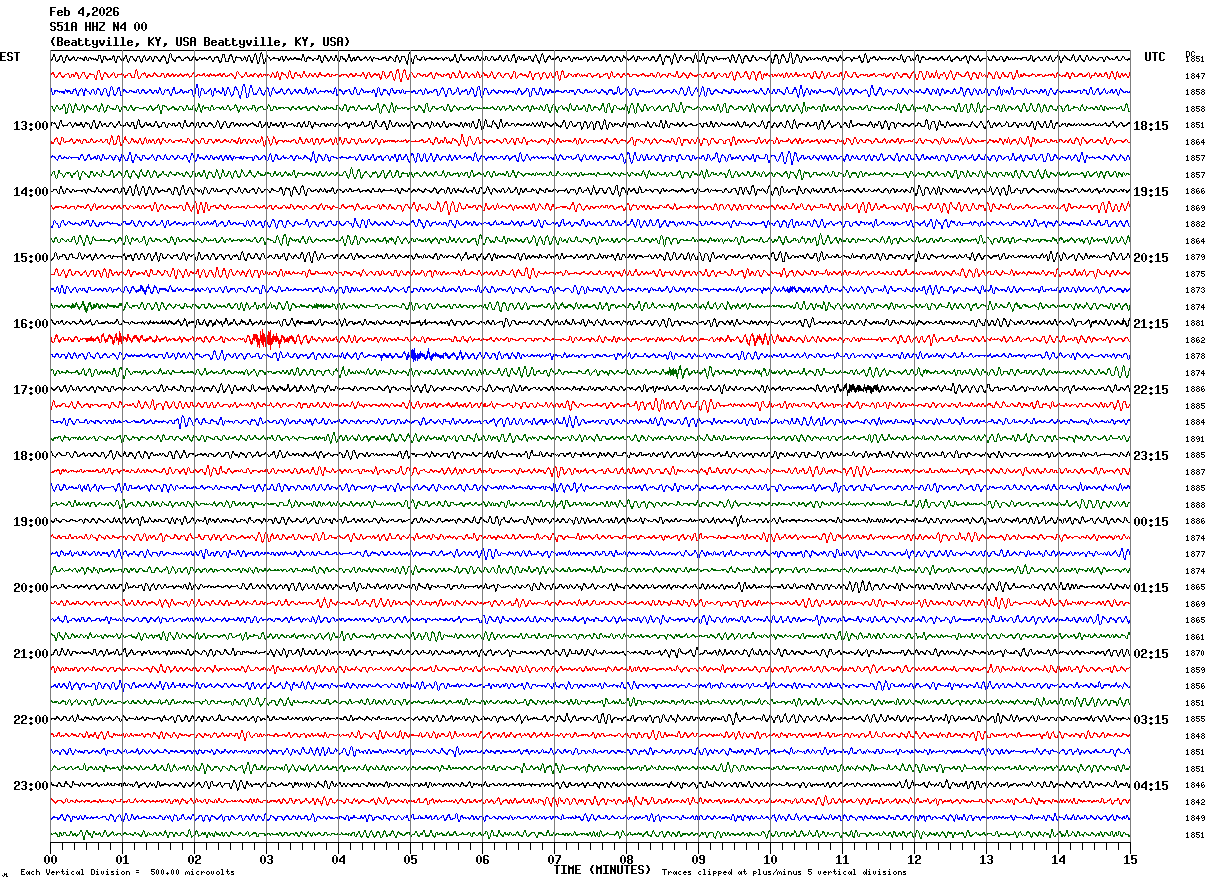Click minute axis tick label 10
Viewport: 1210px width, 886px height.
[x=770, y=859]
